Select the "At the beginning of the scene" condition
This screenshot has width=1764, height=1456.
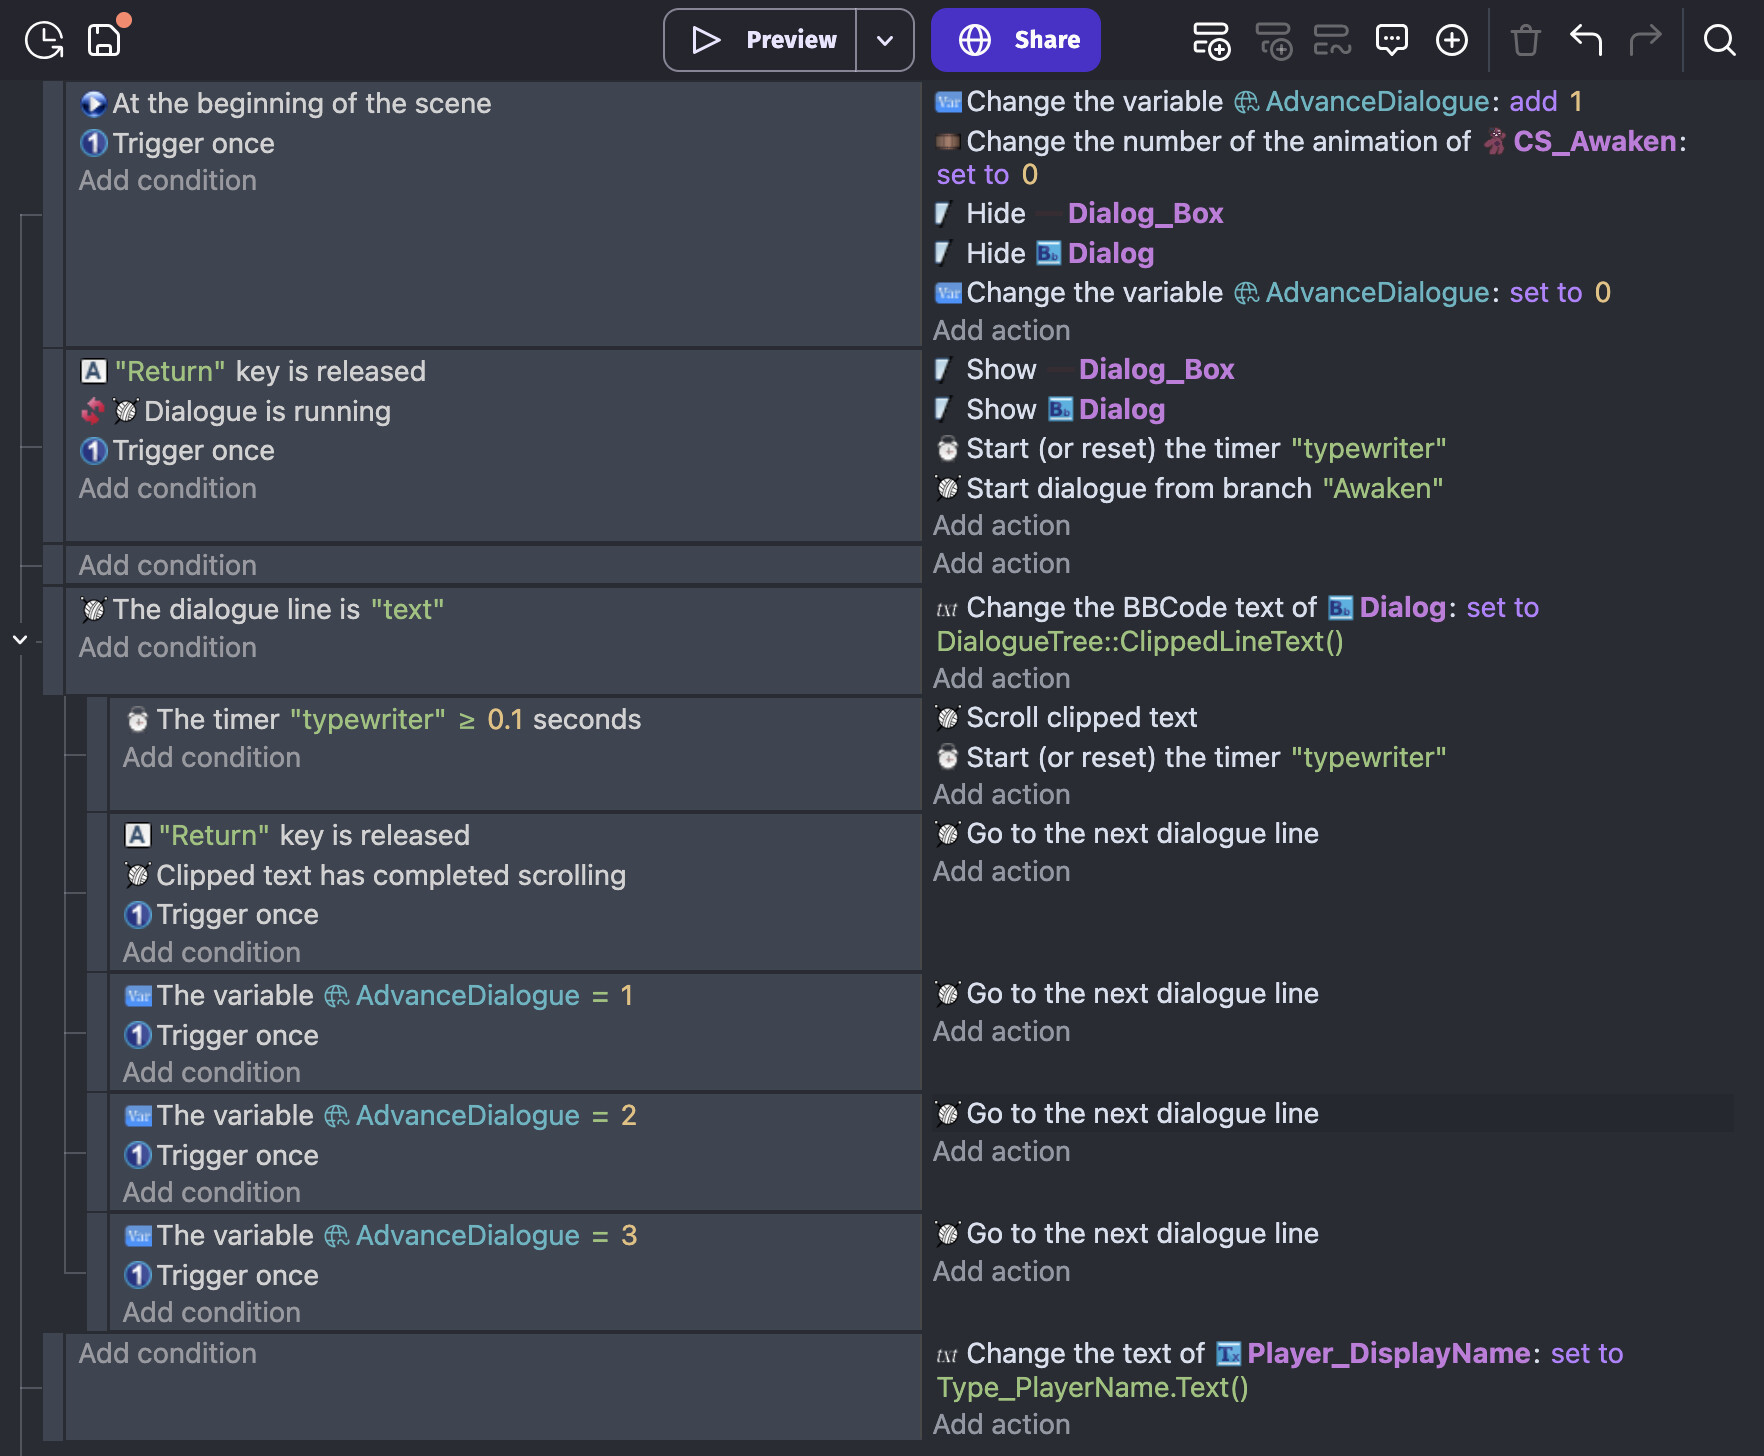(301, 104)
